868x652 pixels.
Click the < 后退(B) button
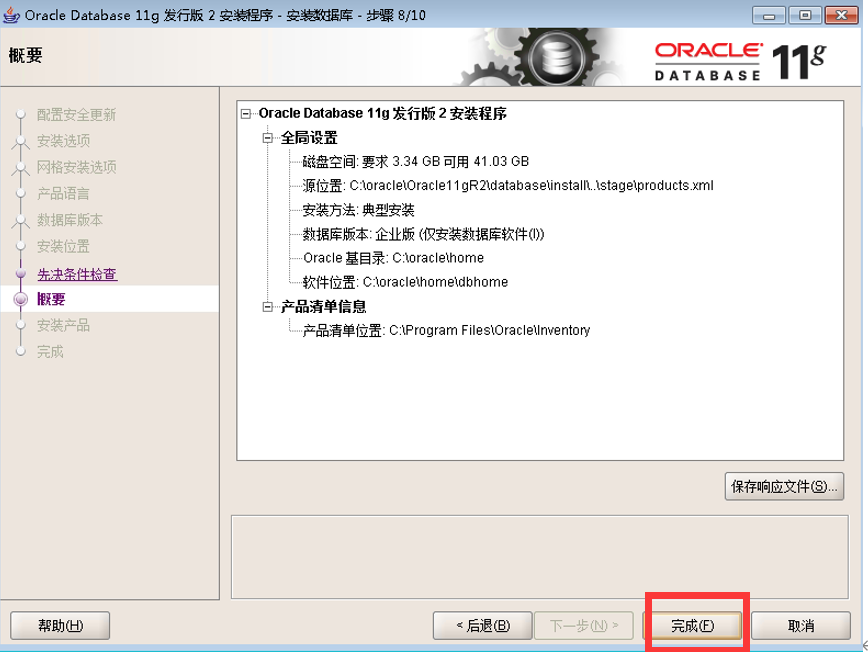[483, 626]
